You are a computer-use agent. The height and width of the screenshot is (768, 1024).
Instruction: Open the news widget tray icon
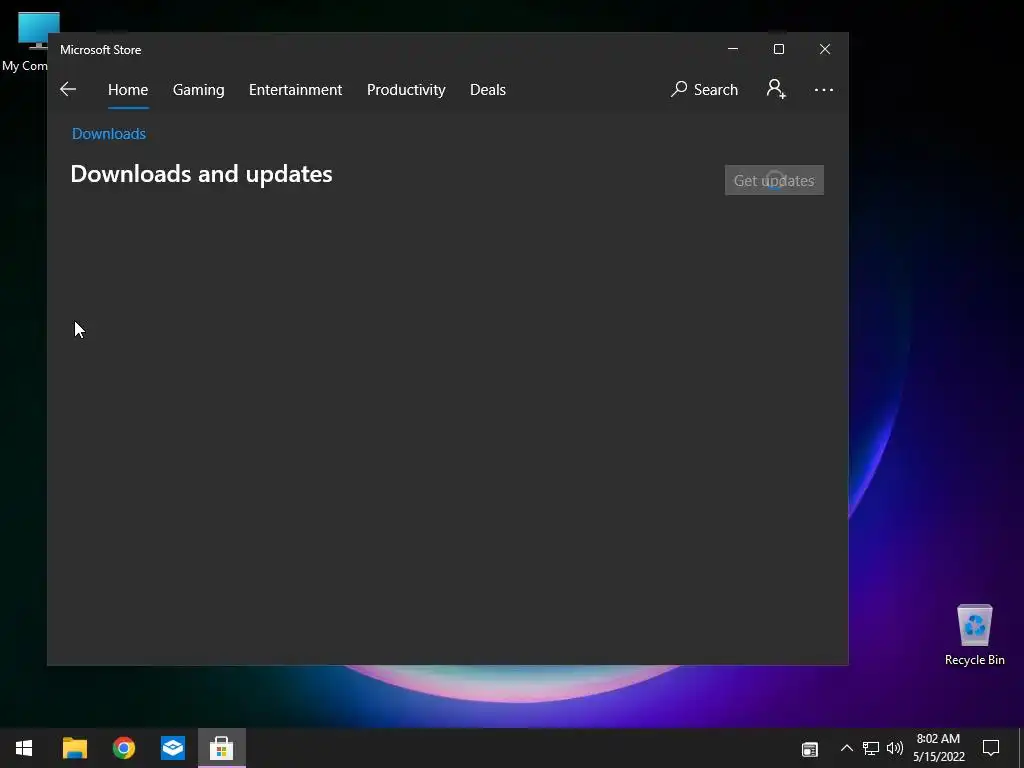[x=810, y=749]
